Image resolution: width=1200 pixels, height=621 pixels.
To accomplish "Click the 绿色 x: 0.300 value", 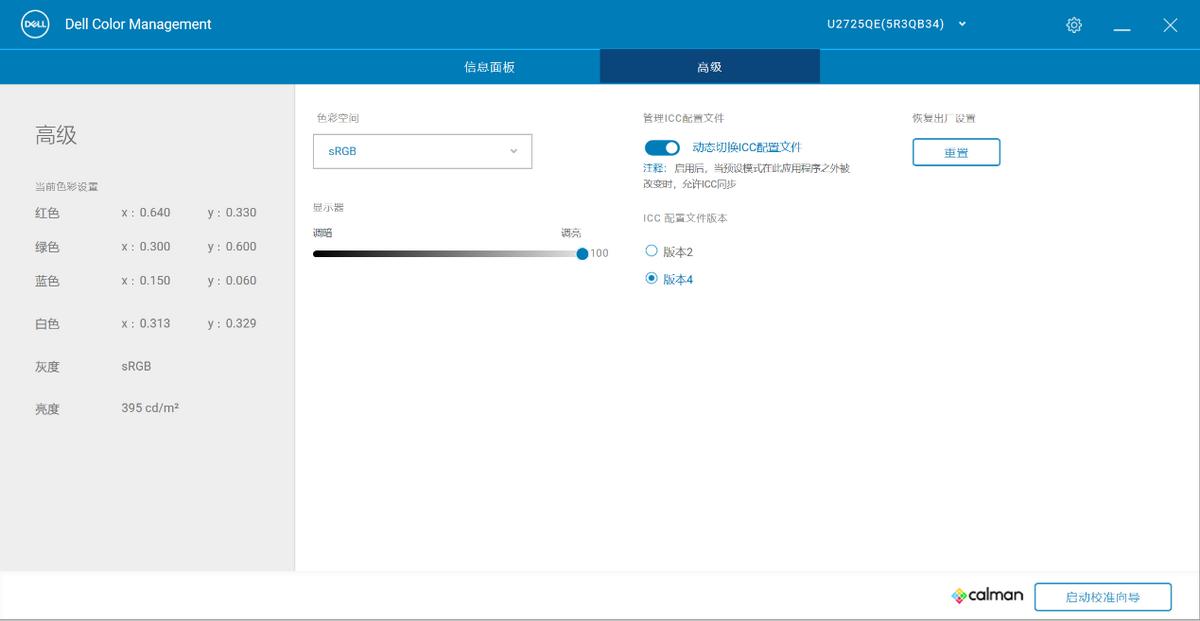I will tap(146, 246).
